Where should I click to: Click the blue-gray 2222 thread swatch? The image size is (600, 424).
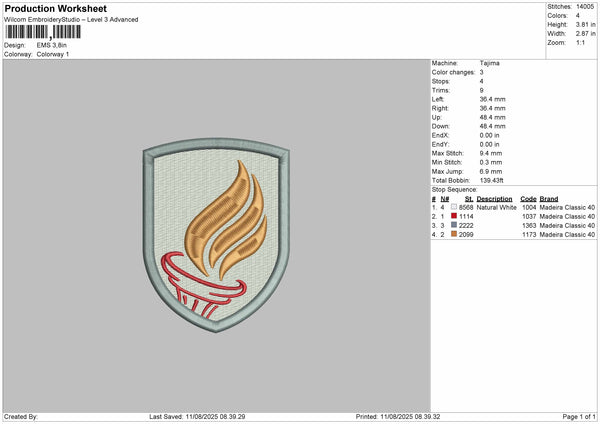pos(454,225)
